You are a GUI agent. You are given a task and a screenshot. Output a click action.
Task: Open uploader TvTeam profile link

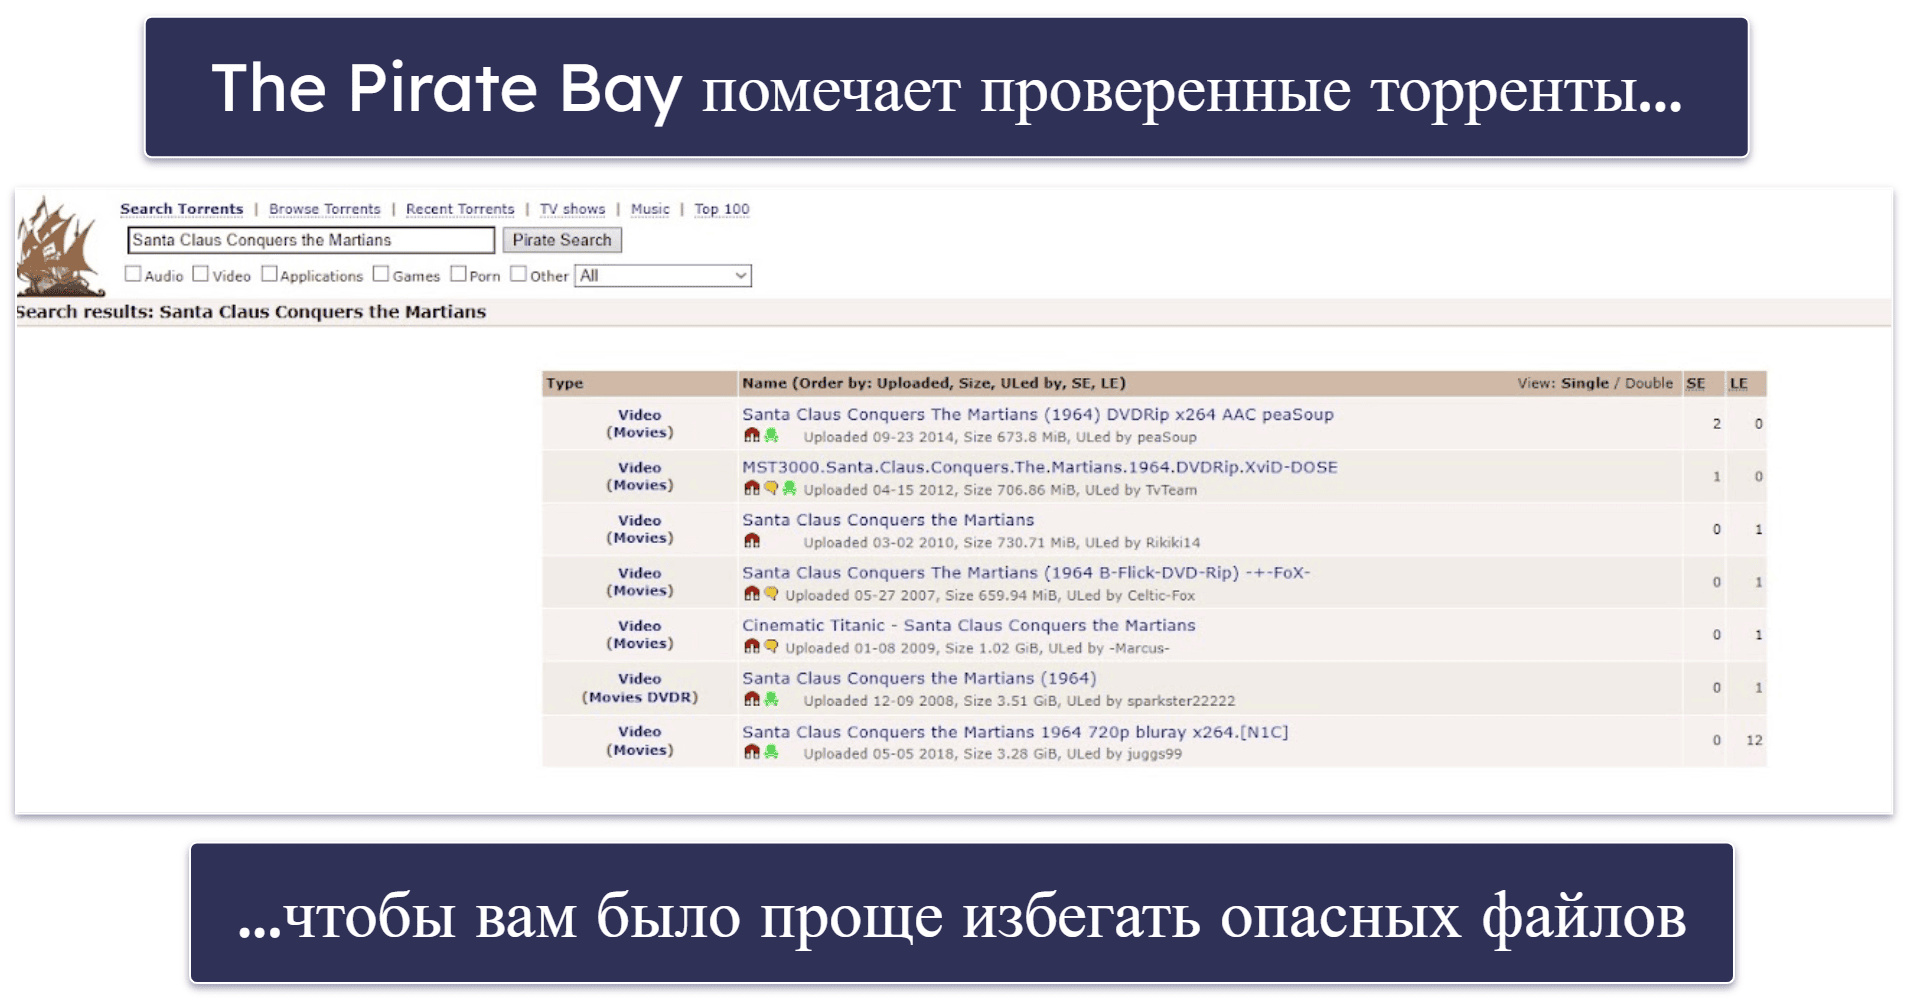pos(1171,490)
